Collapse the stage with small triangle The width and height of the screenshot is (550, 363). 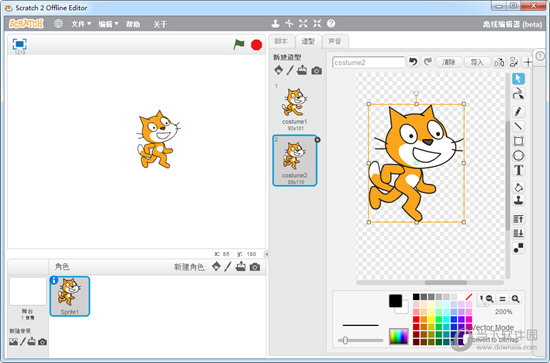[266, 254]
